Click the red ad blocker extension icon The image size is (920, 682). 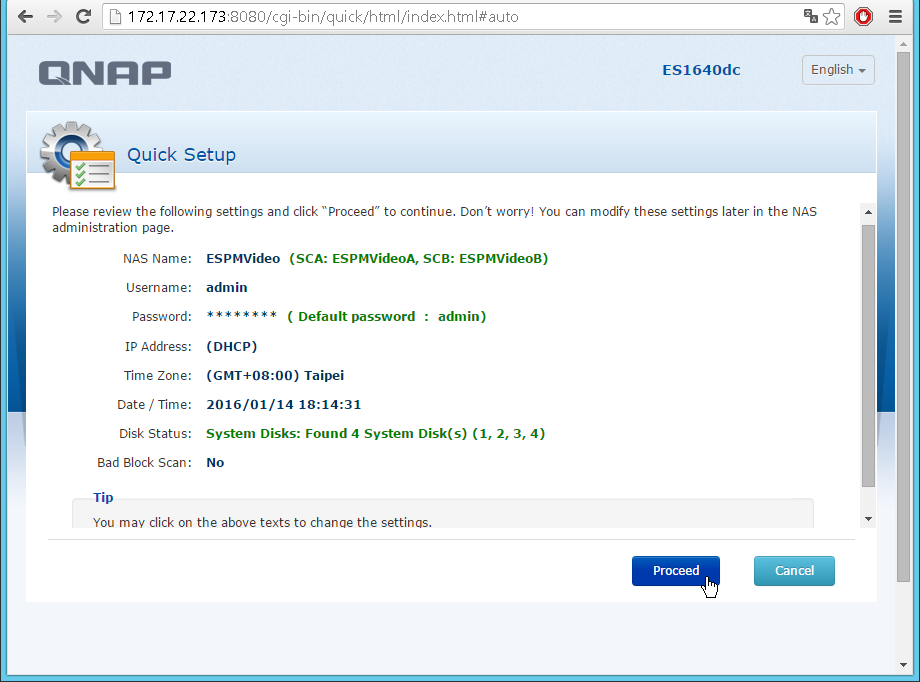coord(863,17)
